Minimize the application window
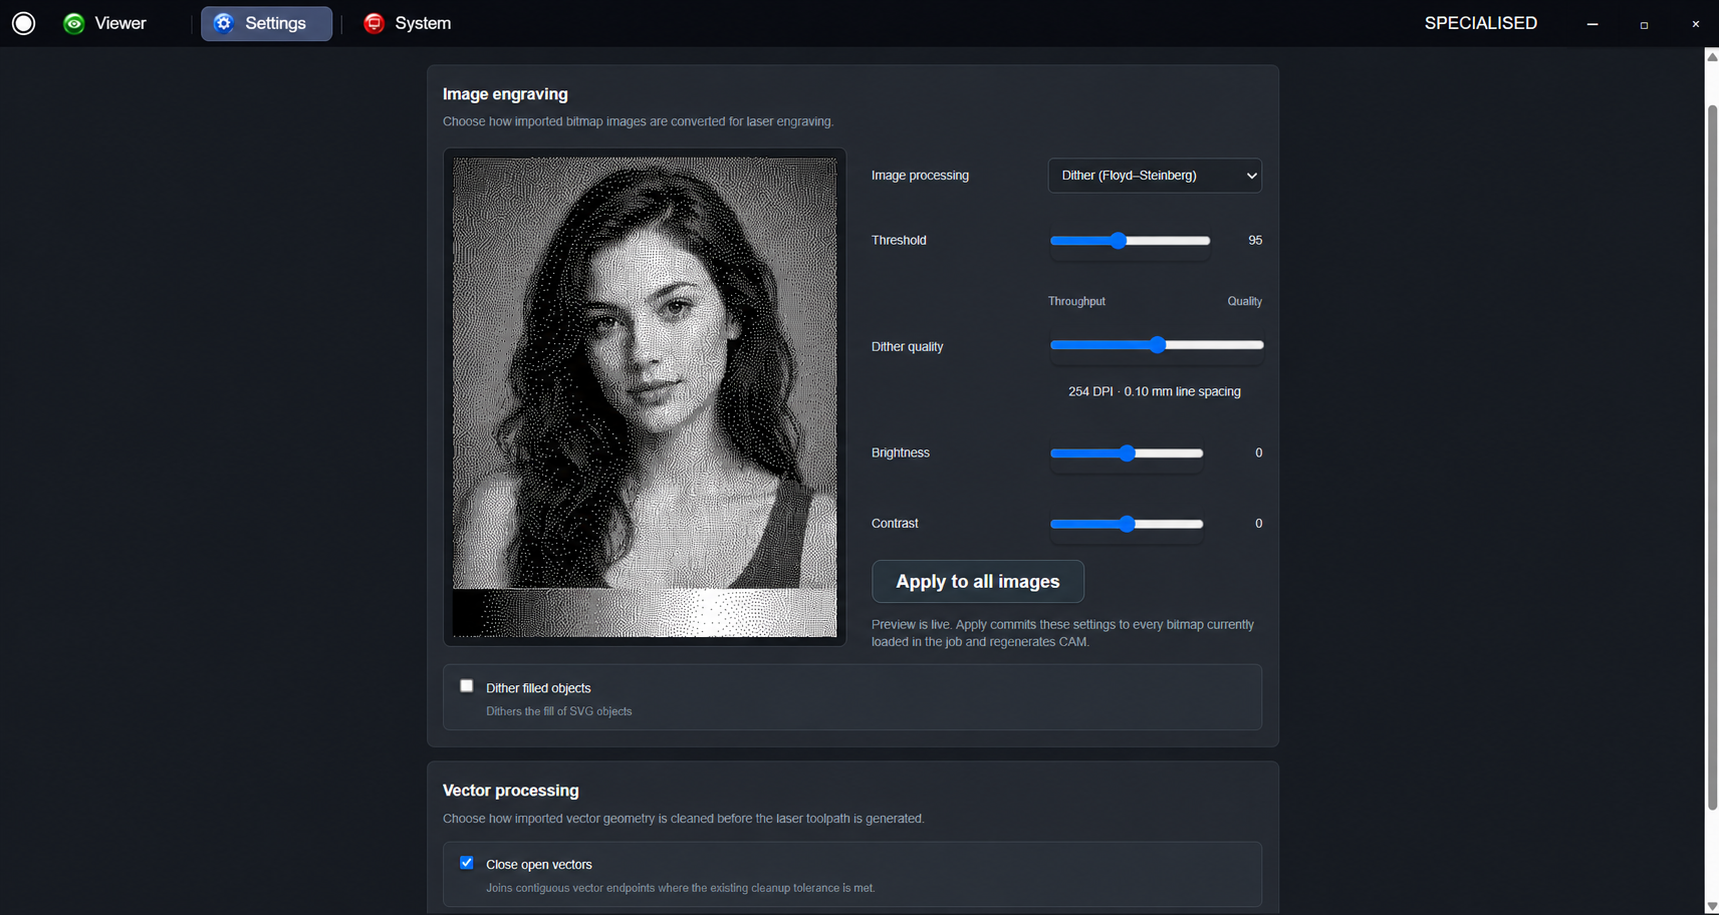 [x=1592, y=24]
